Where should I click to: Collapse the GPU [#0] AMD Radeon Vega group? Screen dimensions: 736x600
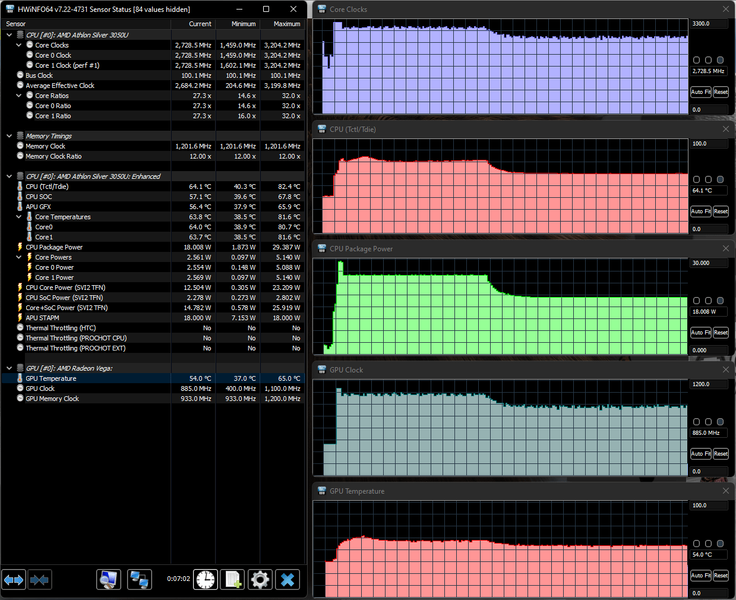9,368
